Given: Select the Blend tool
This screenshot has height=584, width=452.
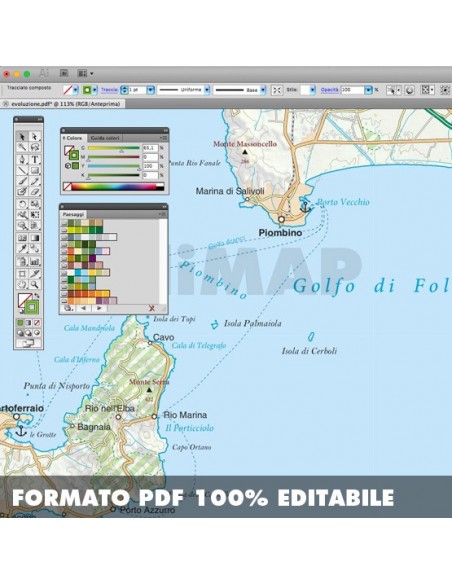Looking at the screenshot, I should (x=35, y=248).
